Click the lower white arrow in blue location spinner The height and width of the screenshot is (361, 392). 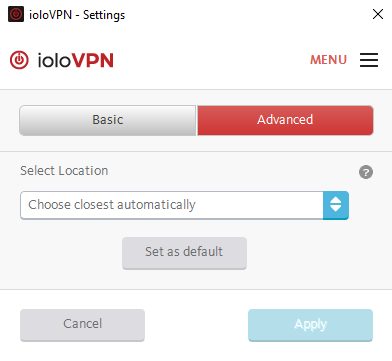point(335,209)
